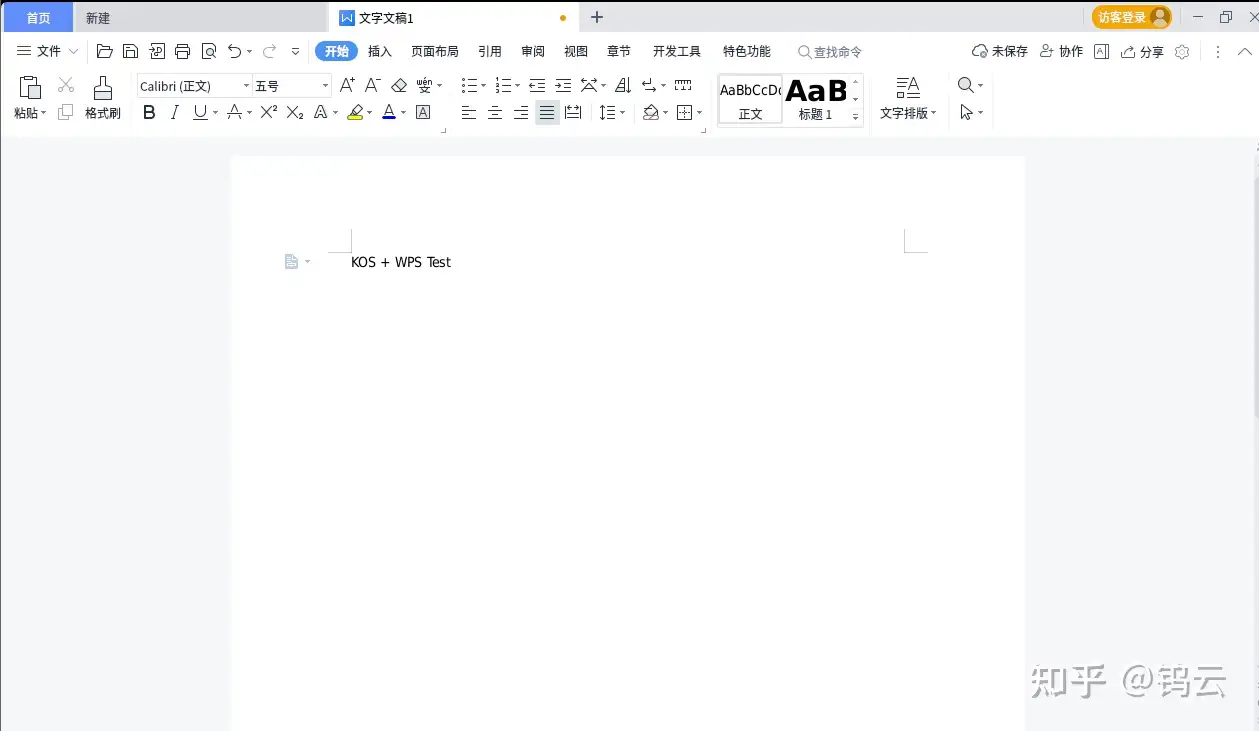Open the print preview icon
The width and height of the screenshot is (1259, 731).
pyautogui.click(x=209, y=50)
